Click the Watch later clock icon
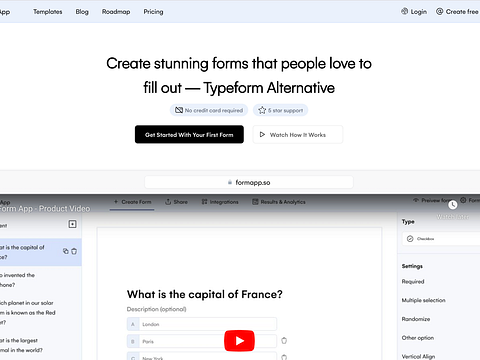Screen dimensions: 480x360 click(452, 205)
